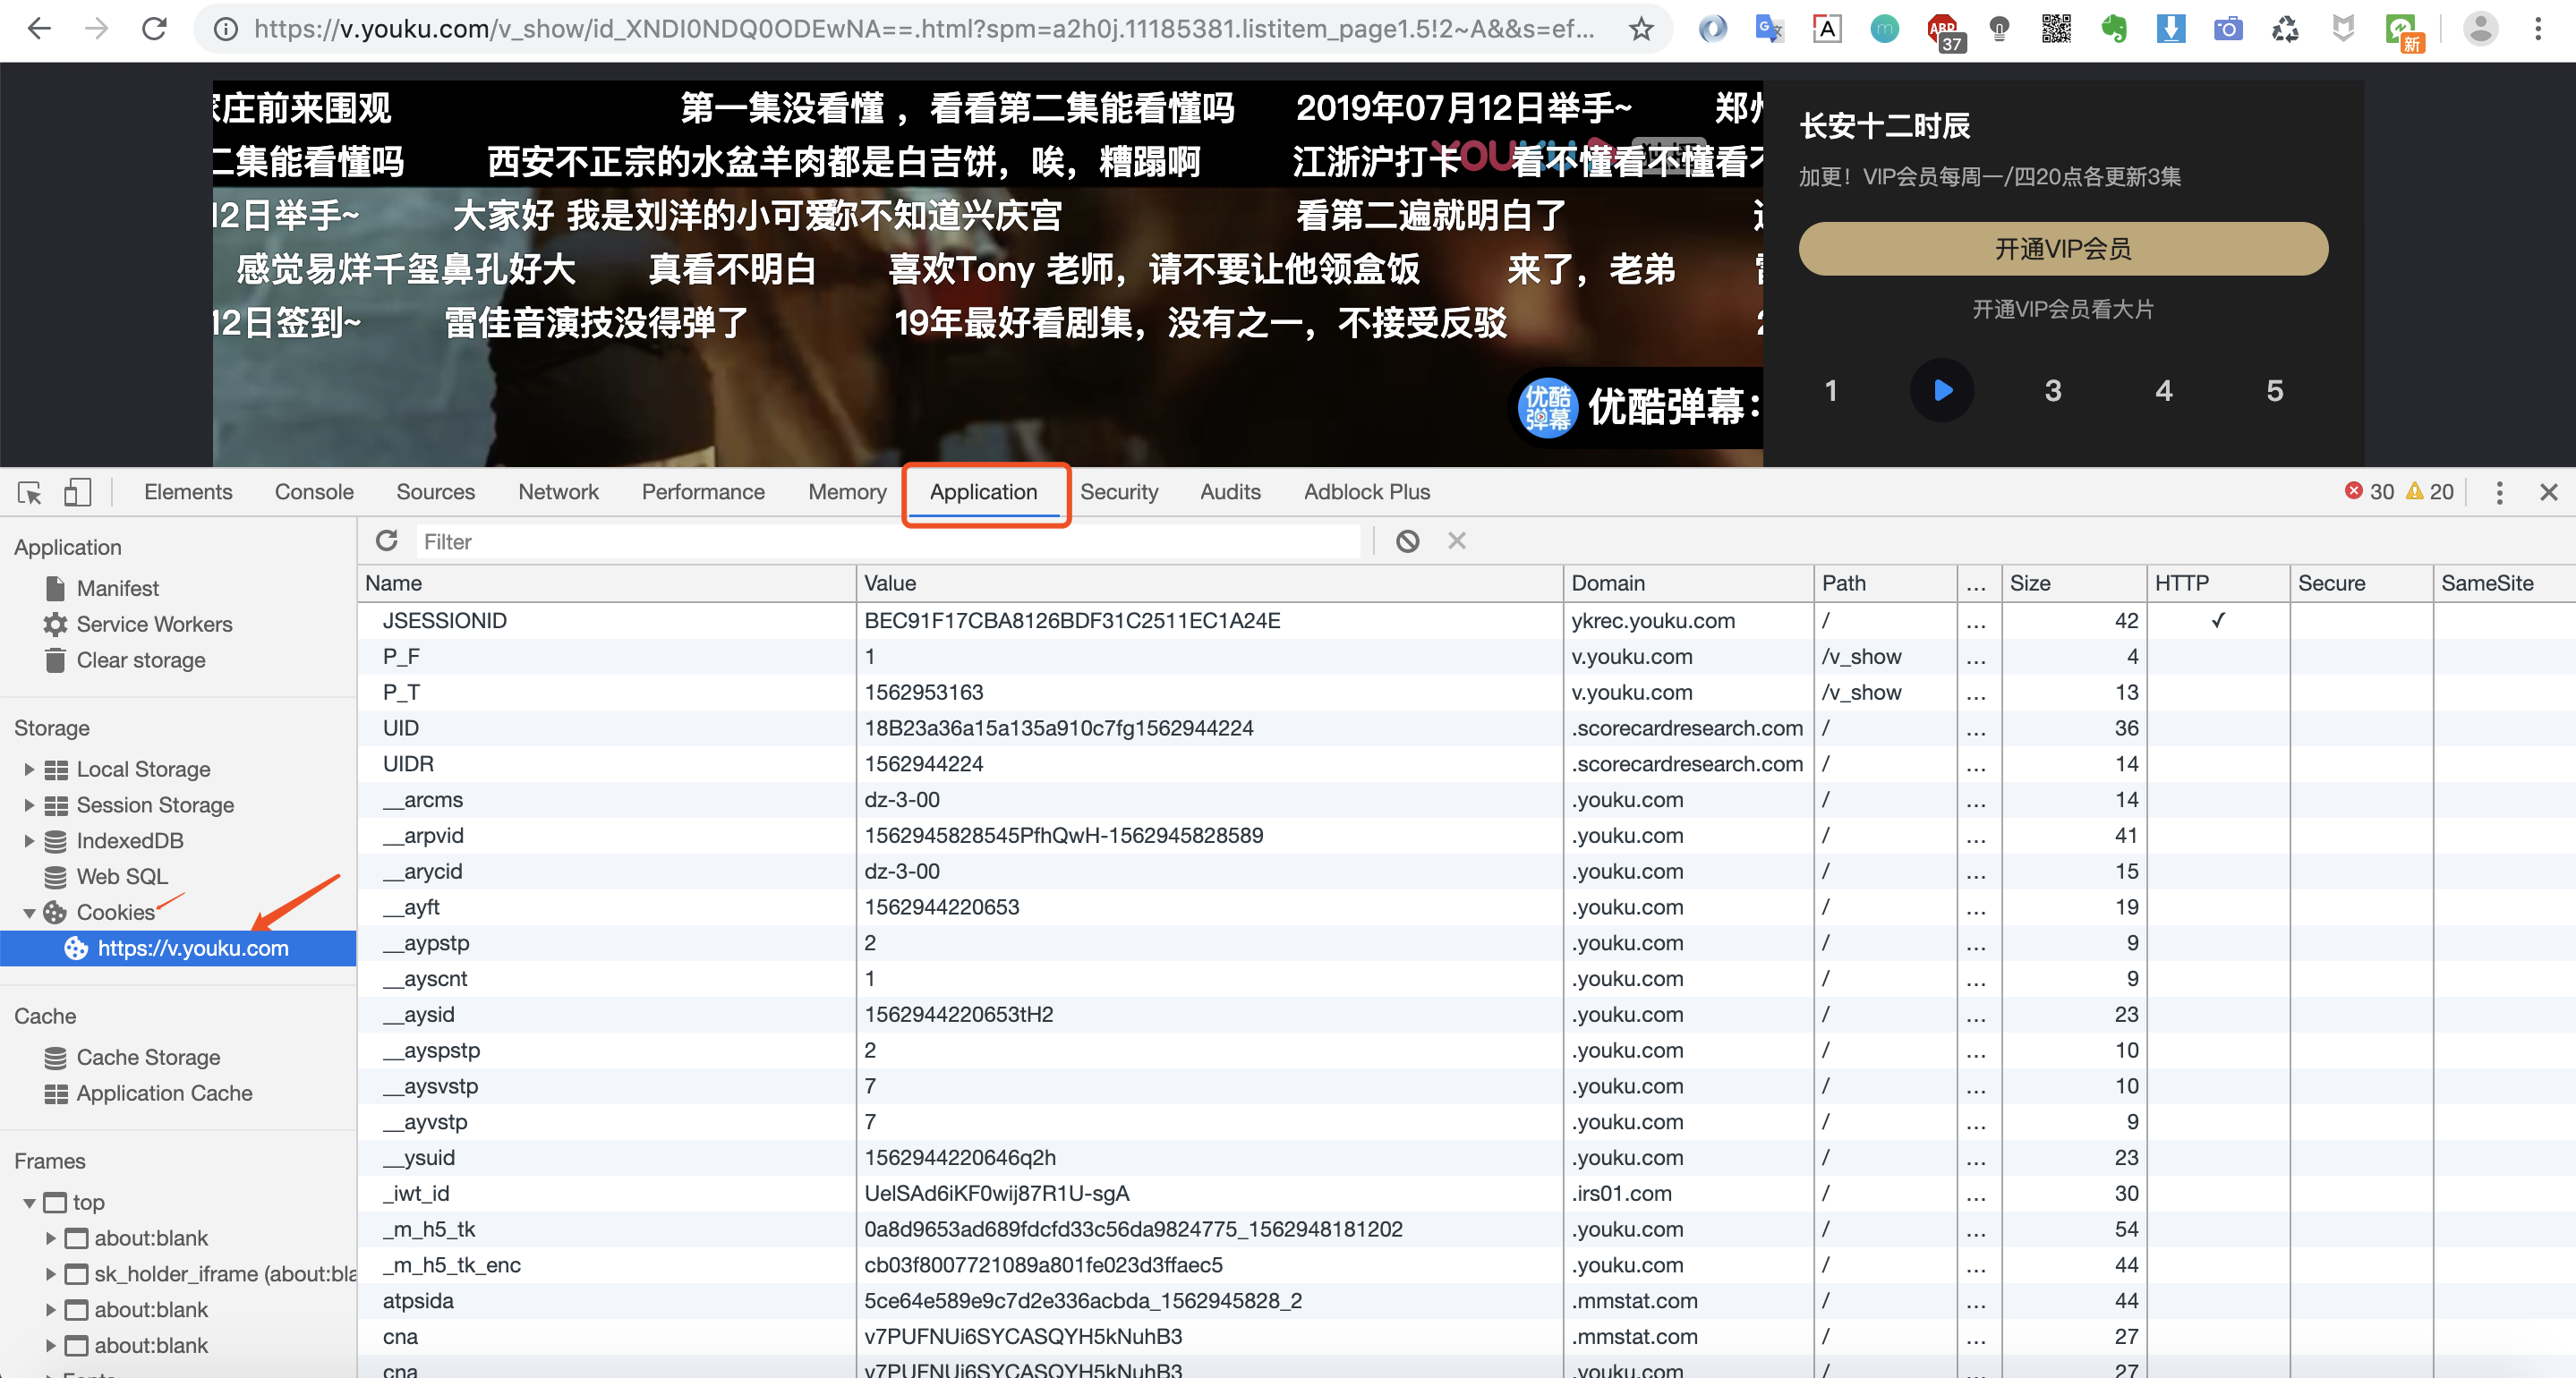The height and width of the screenshot is (1378, 2576).
Task: Click the play button in video player
Action: (x=1941, y=388)
